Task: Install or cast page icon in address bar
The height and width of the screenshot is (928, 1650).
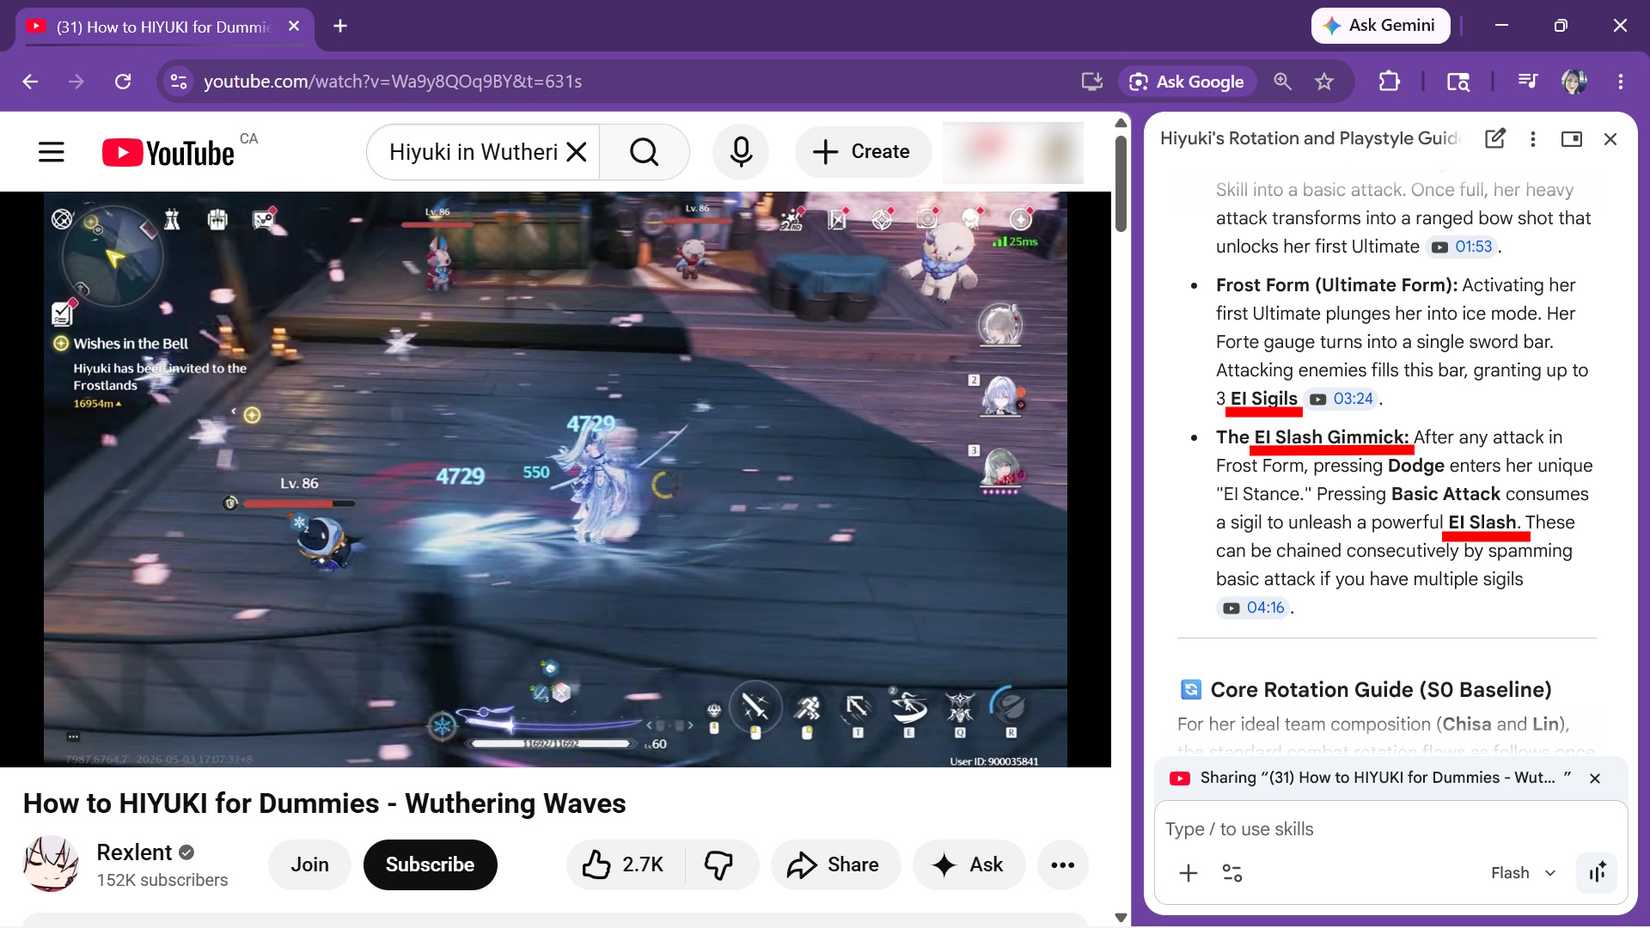Action: 1092,82
